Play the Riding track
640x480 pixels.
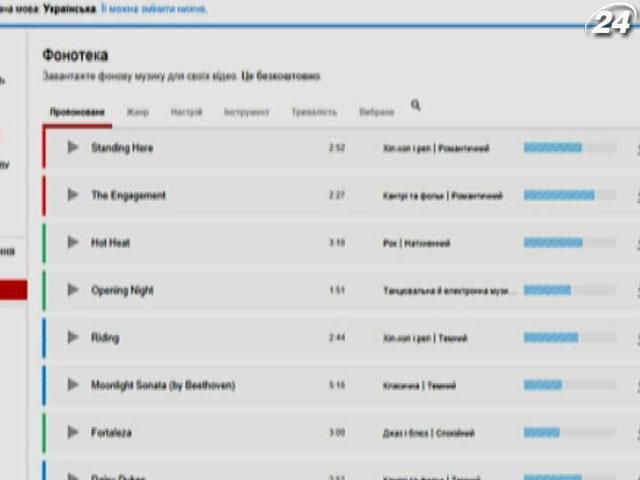73,337
